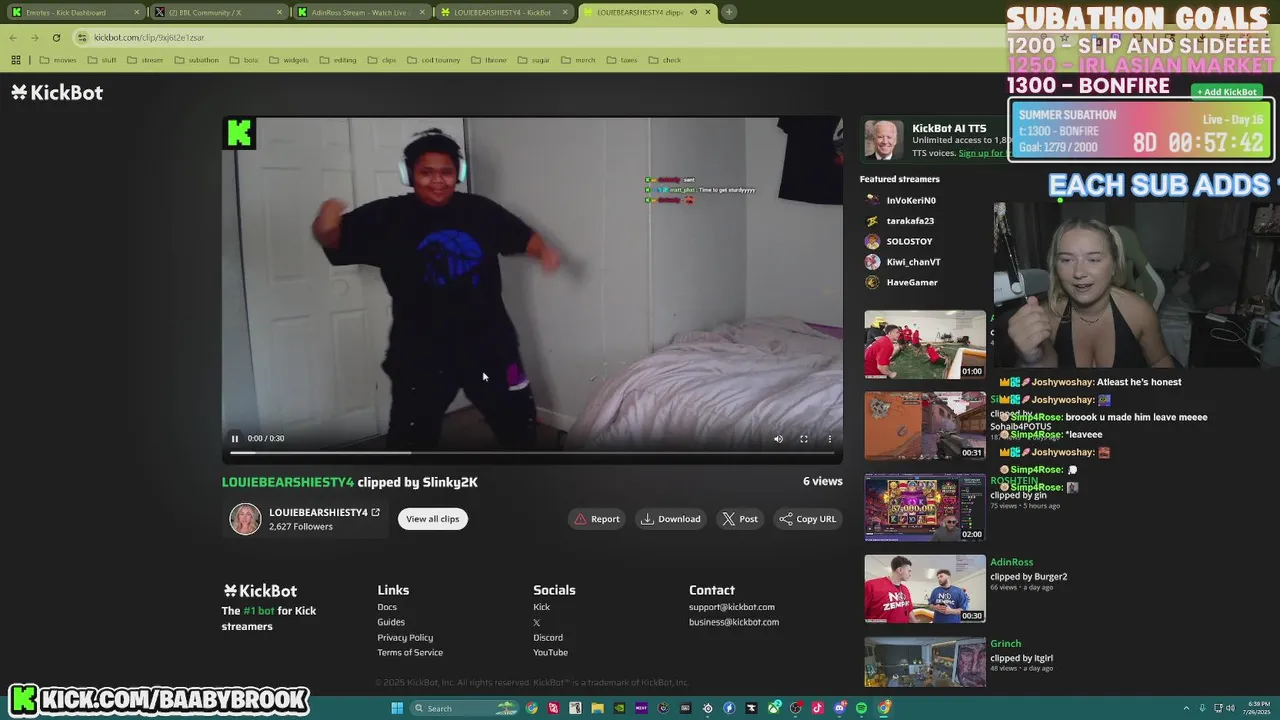The width and height of the screenshot is (1280, 720).
Task: Open the clips bookmark folder
Action: (382, 60)
